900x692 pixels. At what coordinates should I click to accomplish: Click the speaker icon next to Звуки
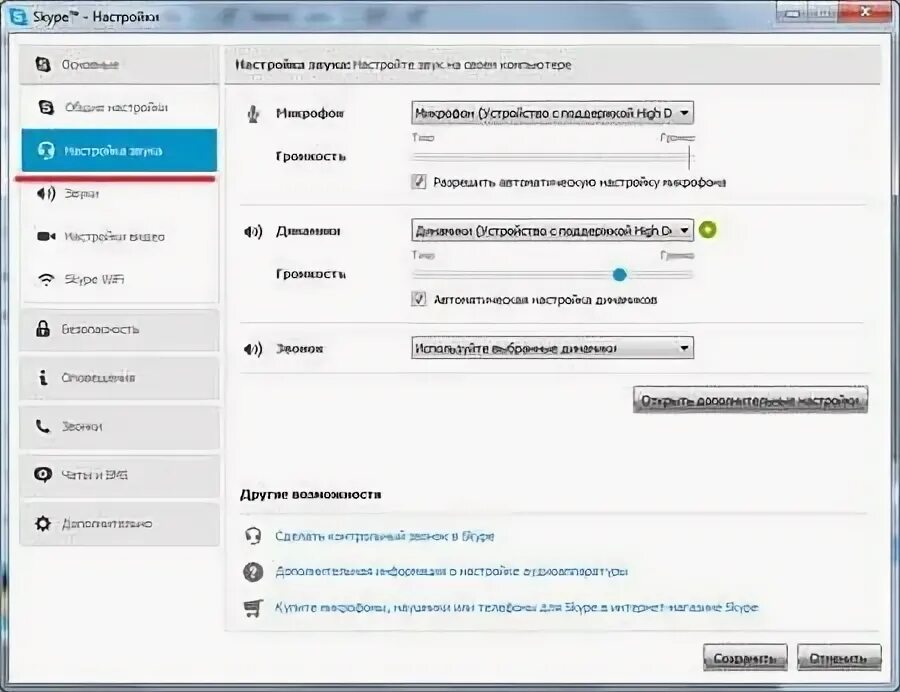46,194
